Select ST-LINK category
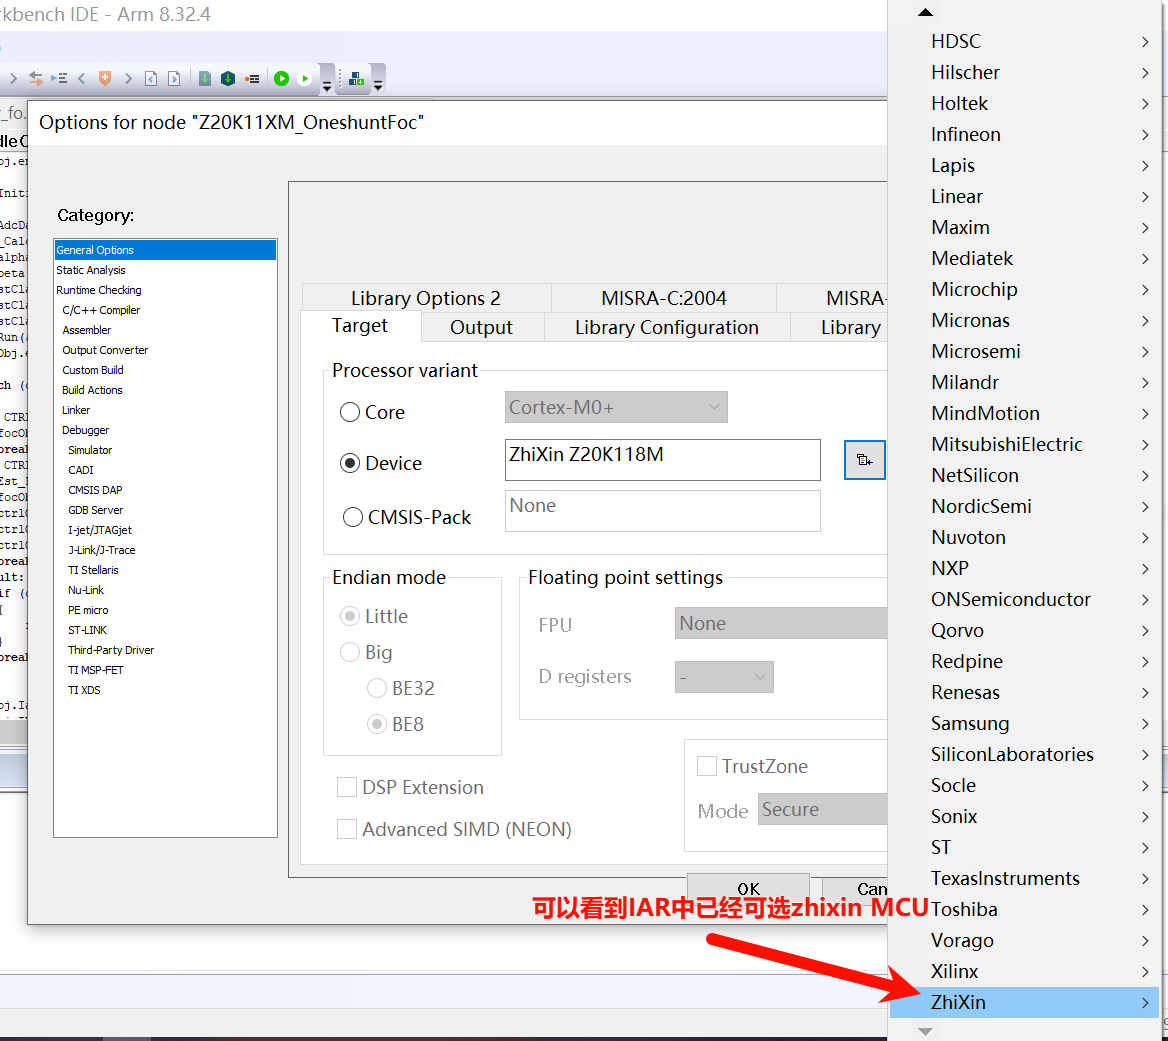The height and width of the screenshot is (1041, 1168). click(165, 630)
